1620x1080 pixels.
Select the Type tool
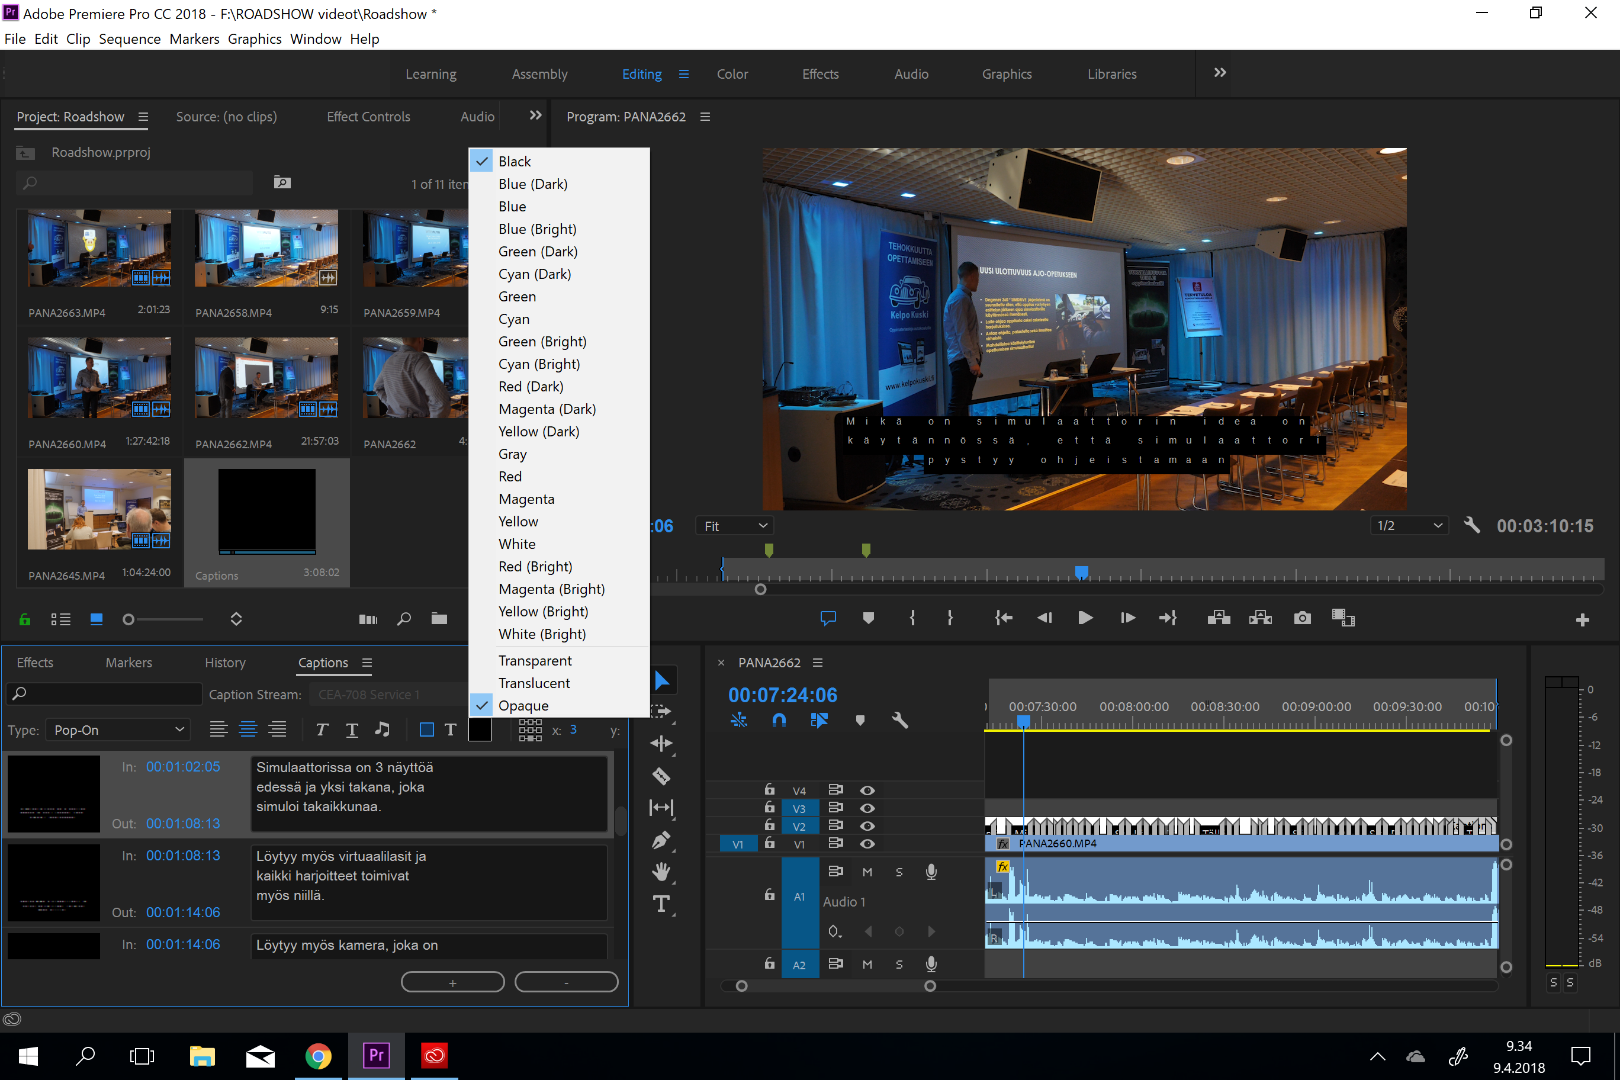(x=662, y=904)
